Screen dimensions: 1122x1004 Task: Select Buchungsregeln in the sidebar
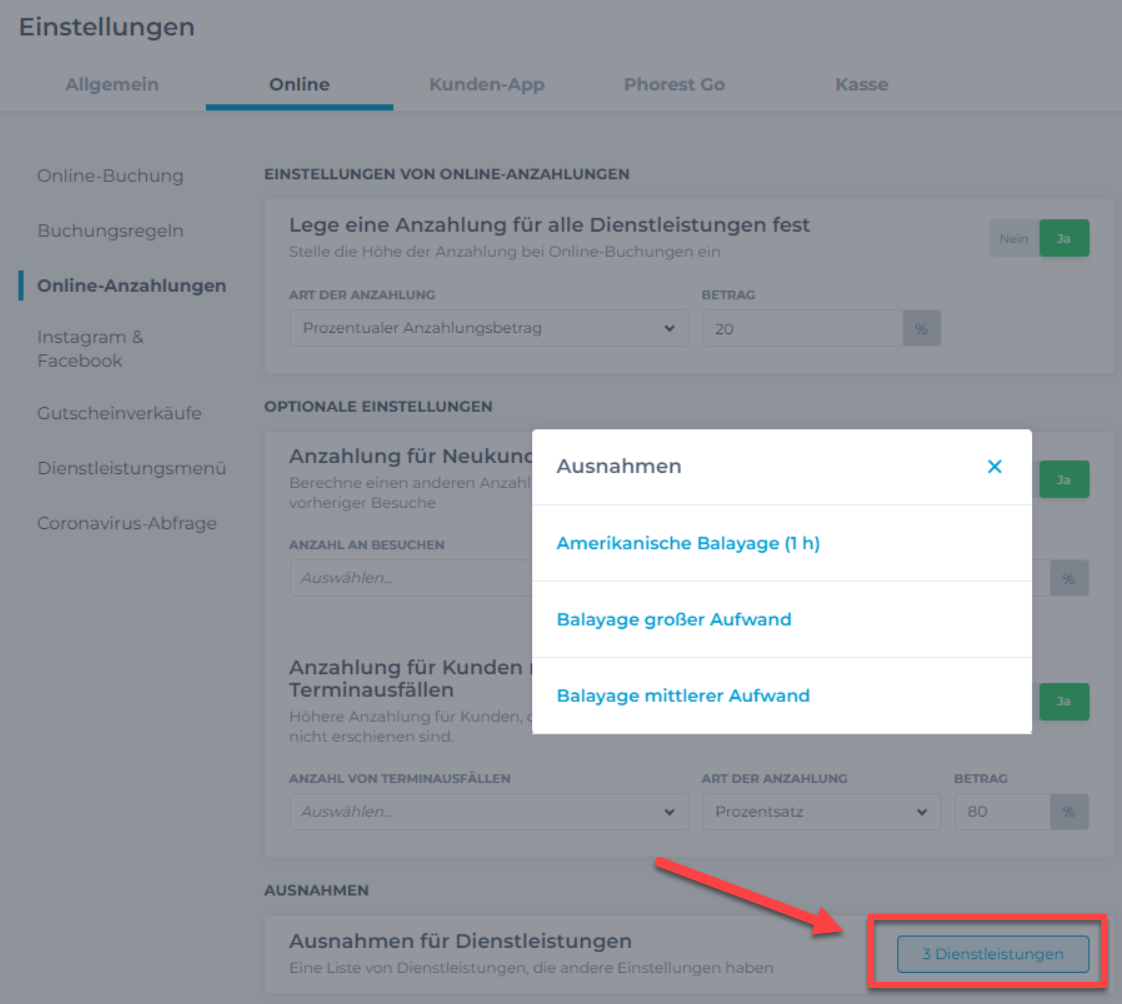[x=110, y=231]
